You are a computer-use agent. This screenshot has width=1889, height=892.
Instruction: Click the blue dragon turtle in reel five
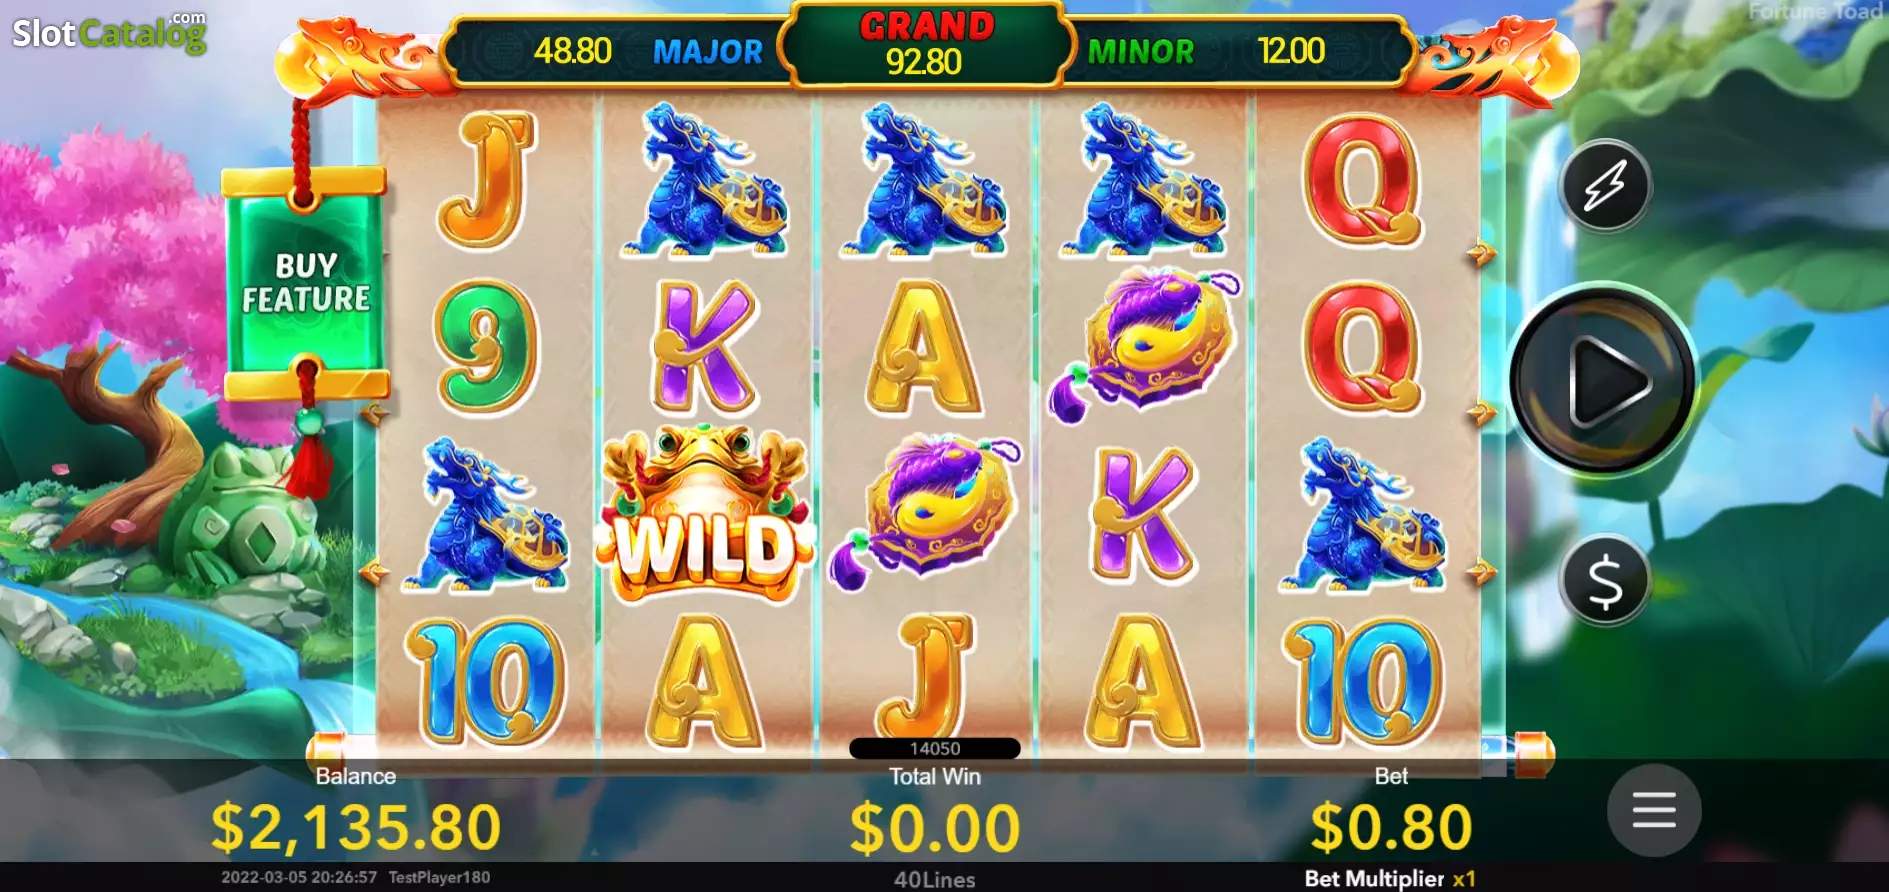[x=1364, y=514]
